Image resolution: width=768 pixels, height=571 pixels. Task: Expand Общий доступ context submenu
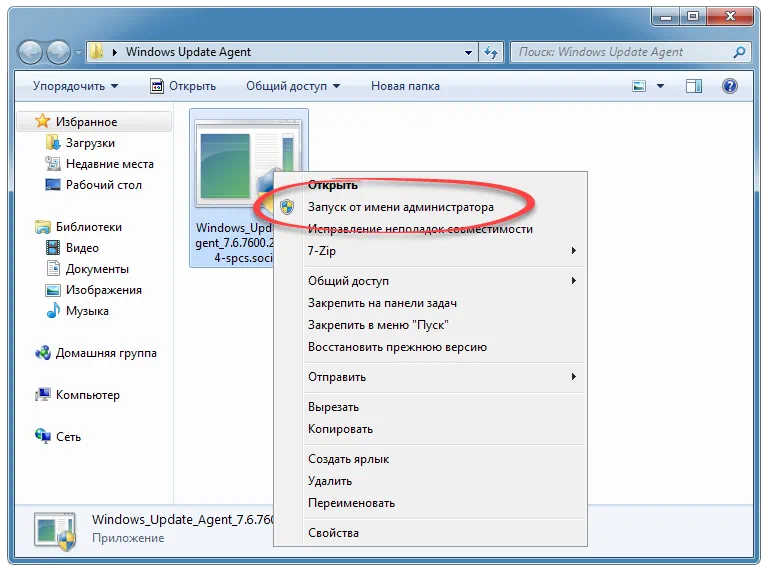pos(431,281)
